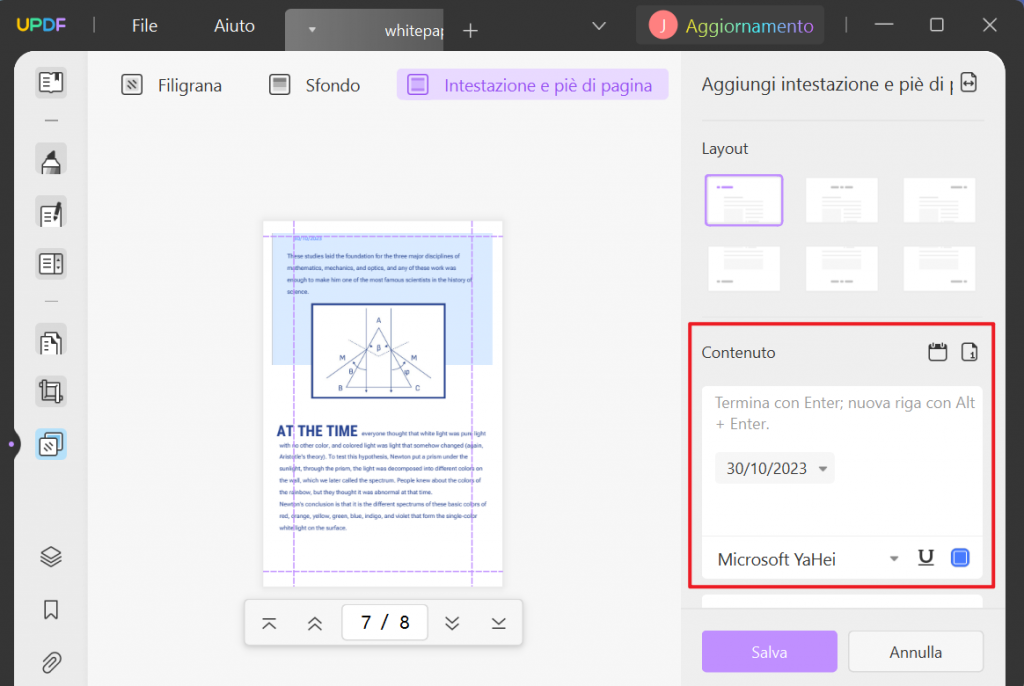The width and height of the screenshot is (1024, 686).
Task: Open the header text color swatch
Action: (957, 558)
